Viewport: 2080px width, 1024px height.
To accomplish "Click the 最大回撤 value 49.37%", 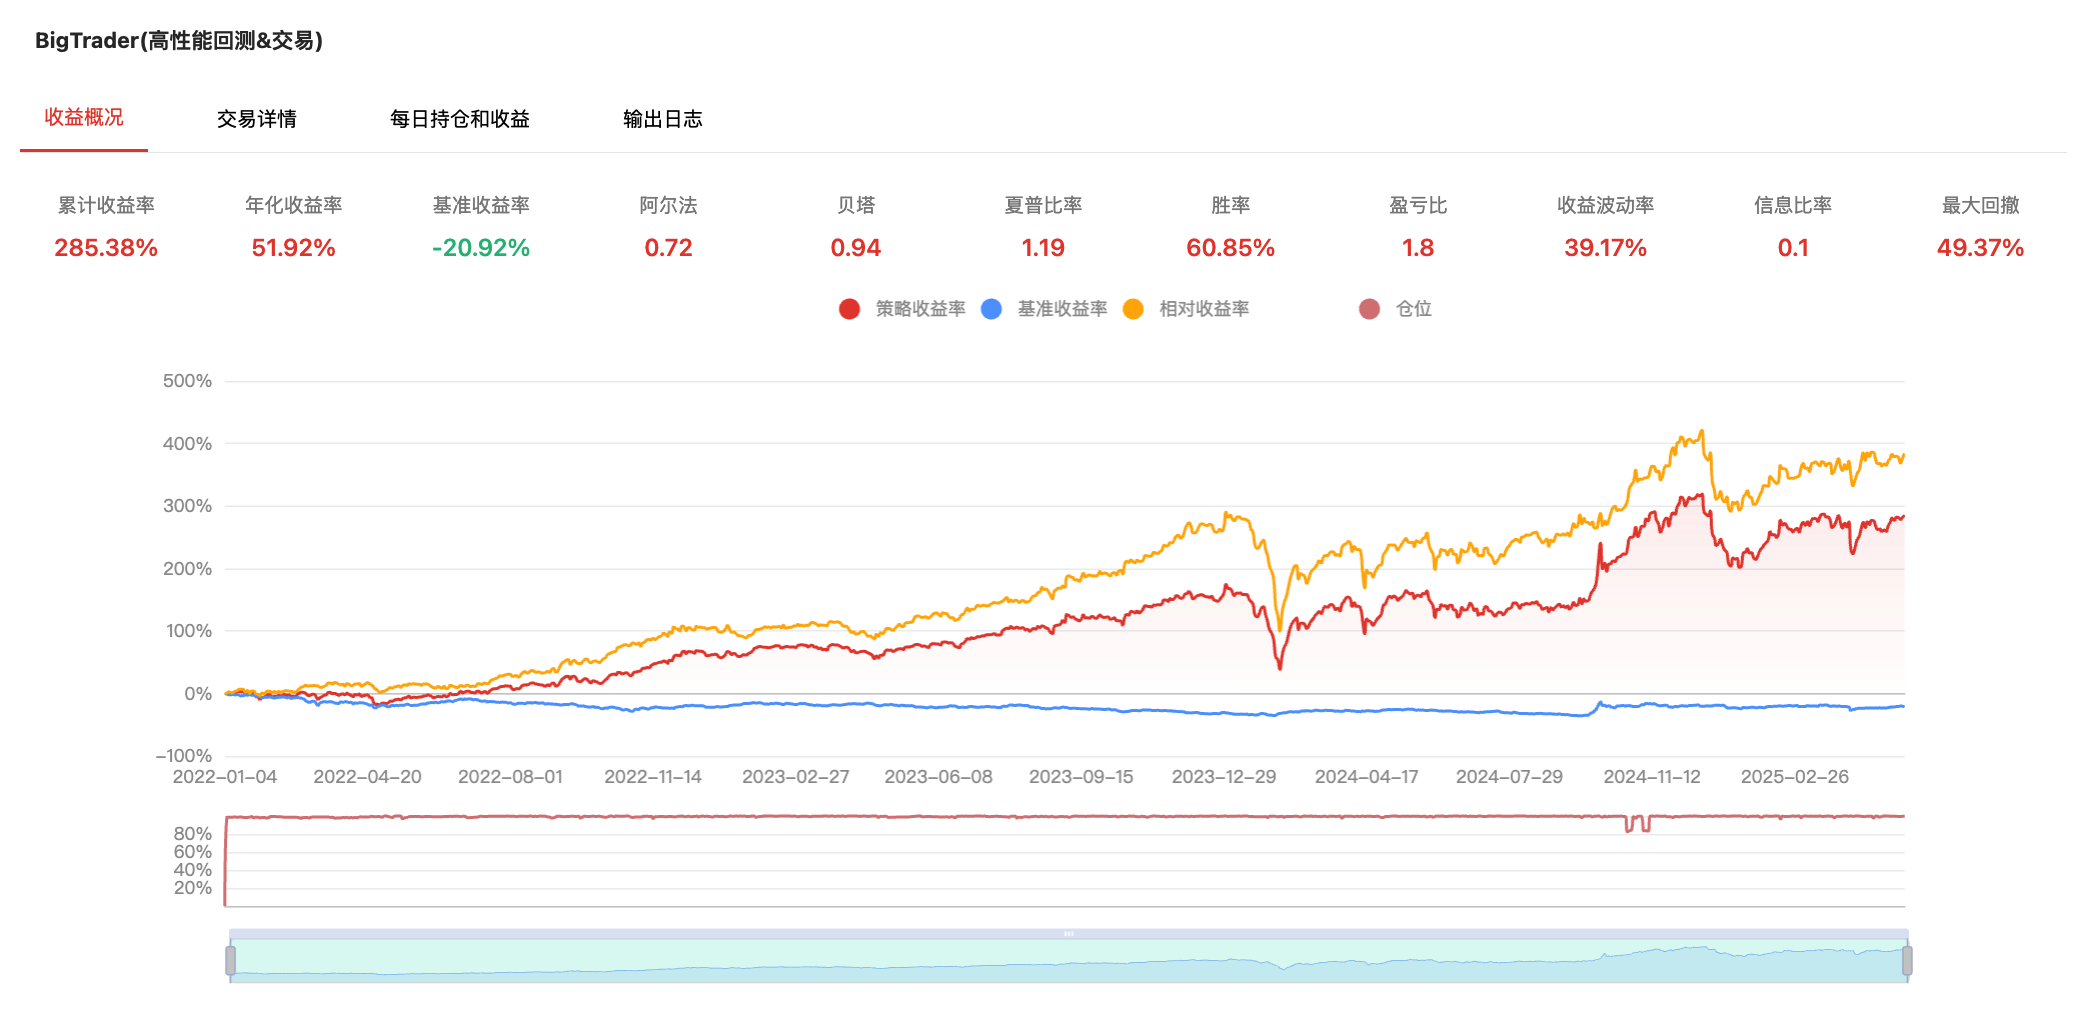I will point(1980,248).
